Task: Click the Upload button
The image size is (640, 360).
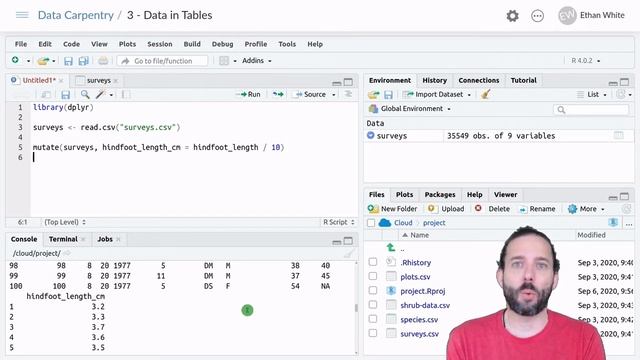Action: tap(446, 209)
